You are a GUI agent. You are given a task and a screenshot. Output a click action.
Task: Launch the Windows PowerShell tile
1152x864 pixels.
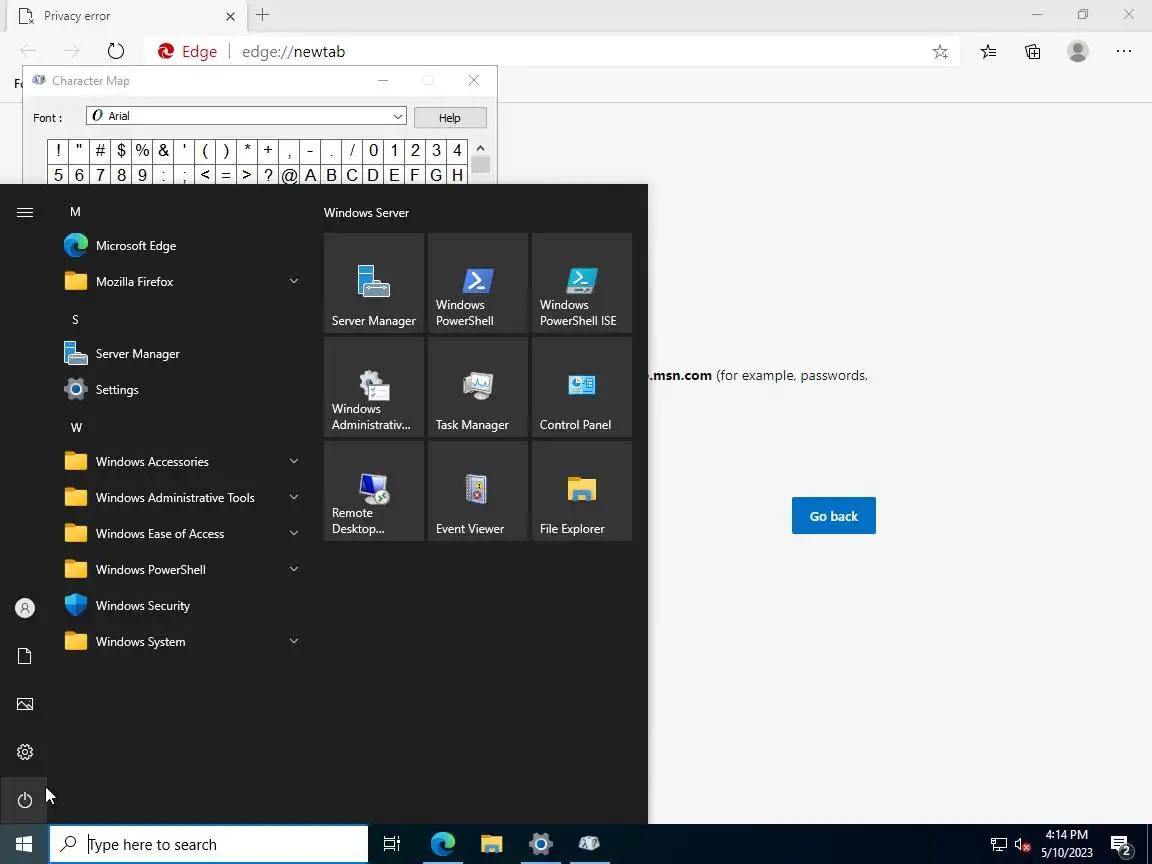pyautogui.click(x=478, y=283)
